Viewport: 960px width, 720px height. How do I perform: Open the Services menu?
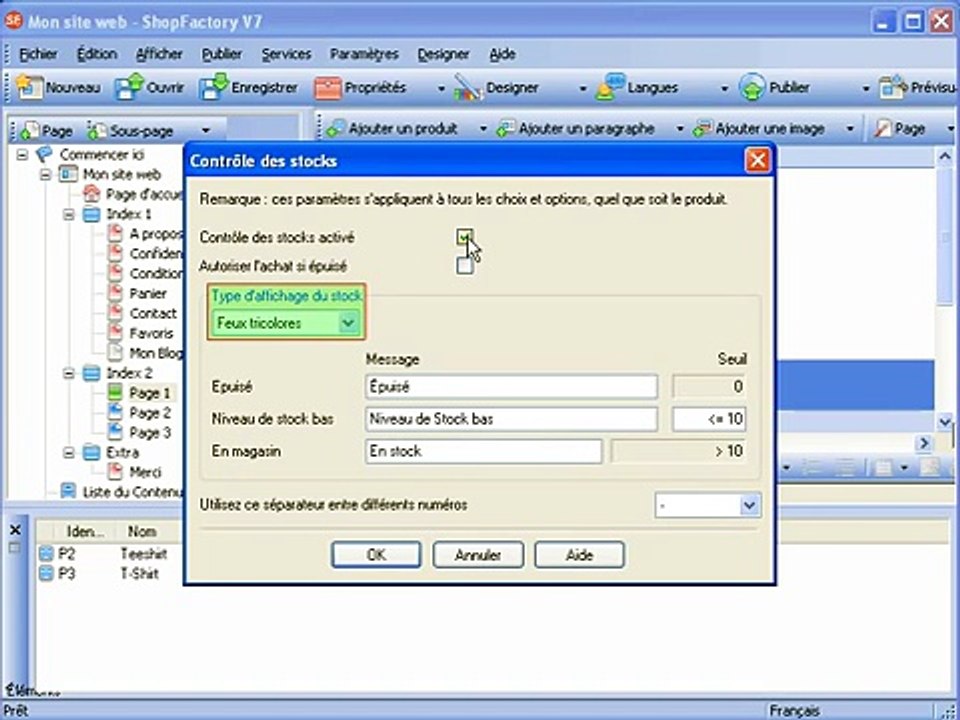point(287,54)
